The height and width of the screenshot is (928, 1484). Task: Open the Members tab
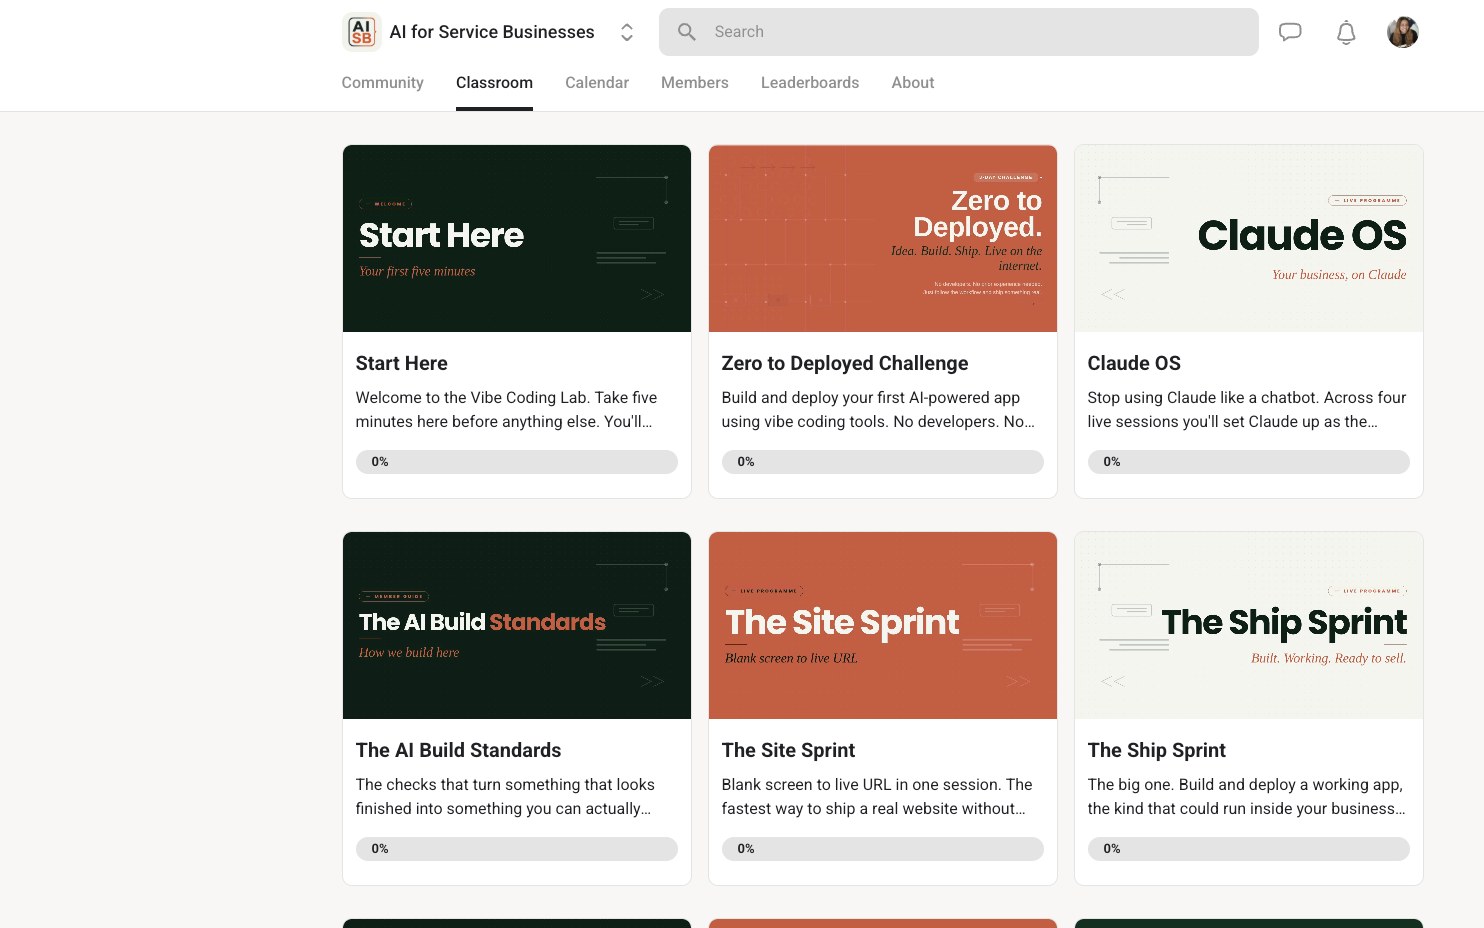[x=695, y=83]
